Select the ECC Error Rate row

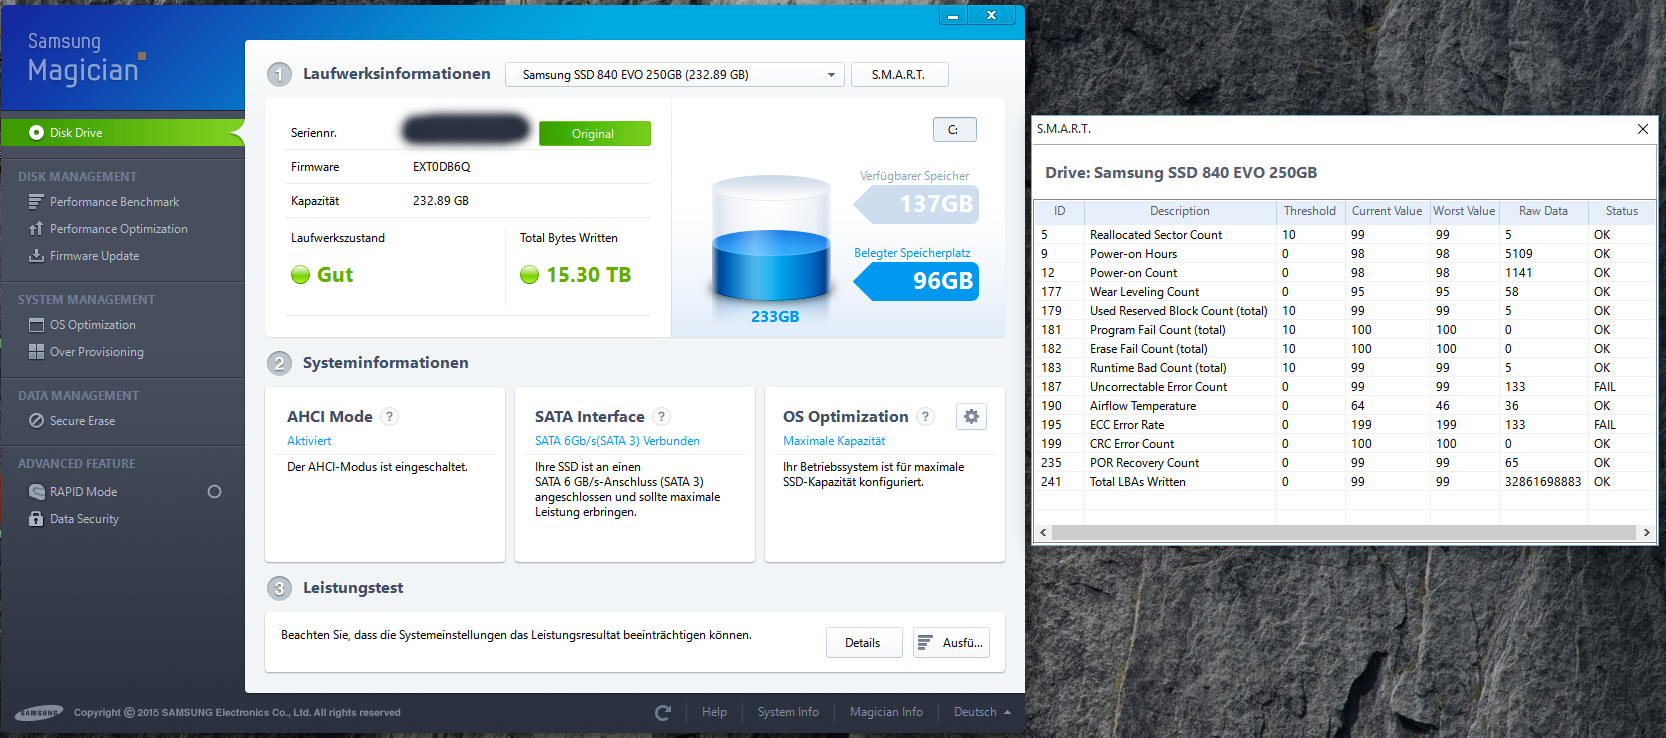tap(1345, 425)
